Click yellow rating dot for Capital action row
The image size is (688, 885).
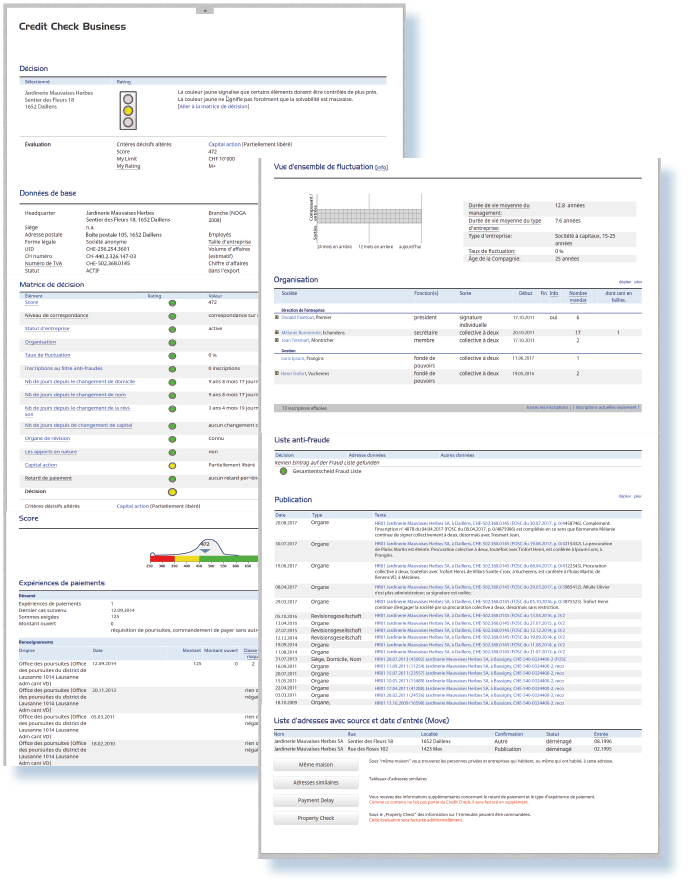pos(172,466)
